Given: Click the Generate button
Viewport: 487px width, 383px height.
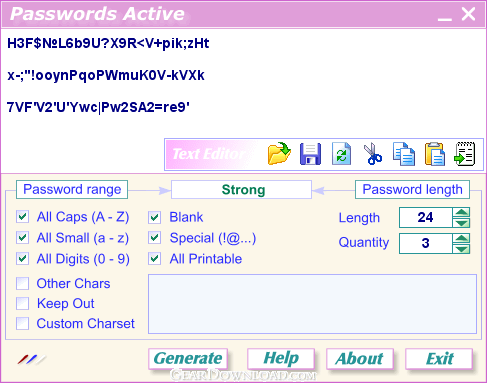Looking at the screenshot, I should [x=188, y=359].
